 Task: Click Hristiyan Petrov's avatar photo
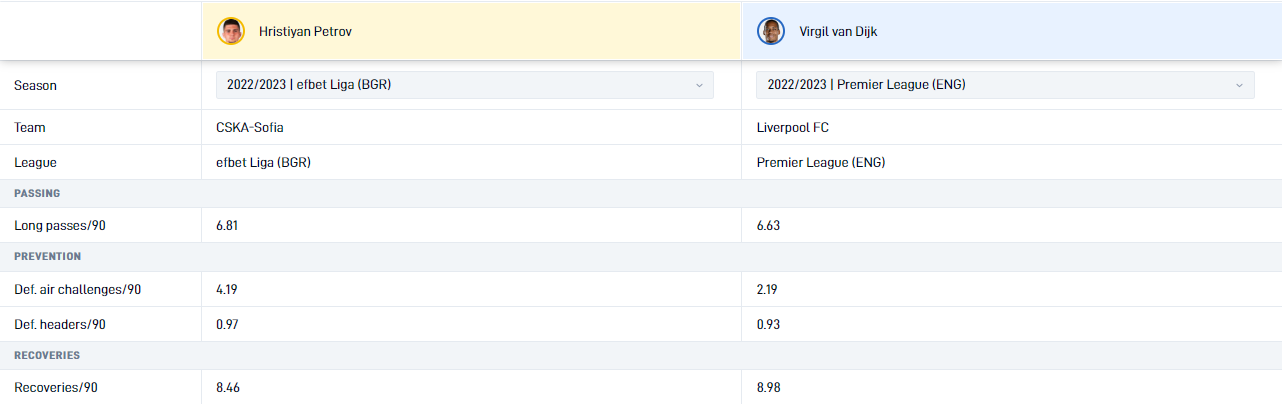point(231,31)
